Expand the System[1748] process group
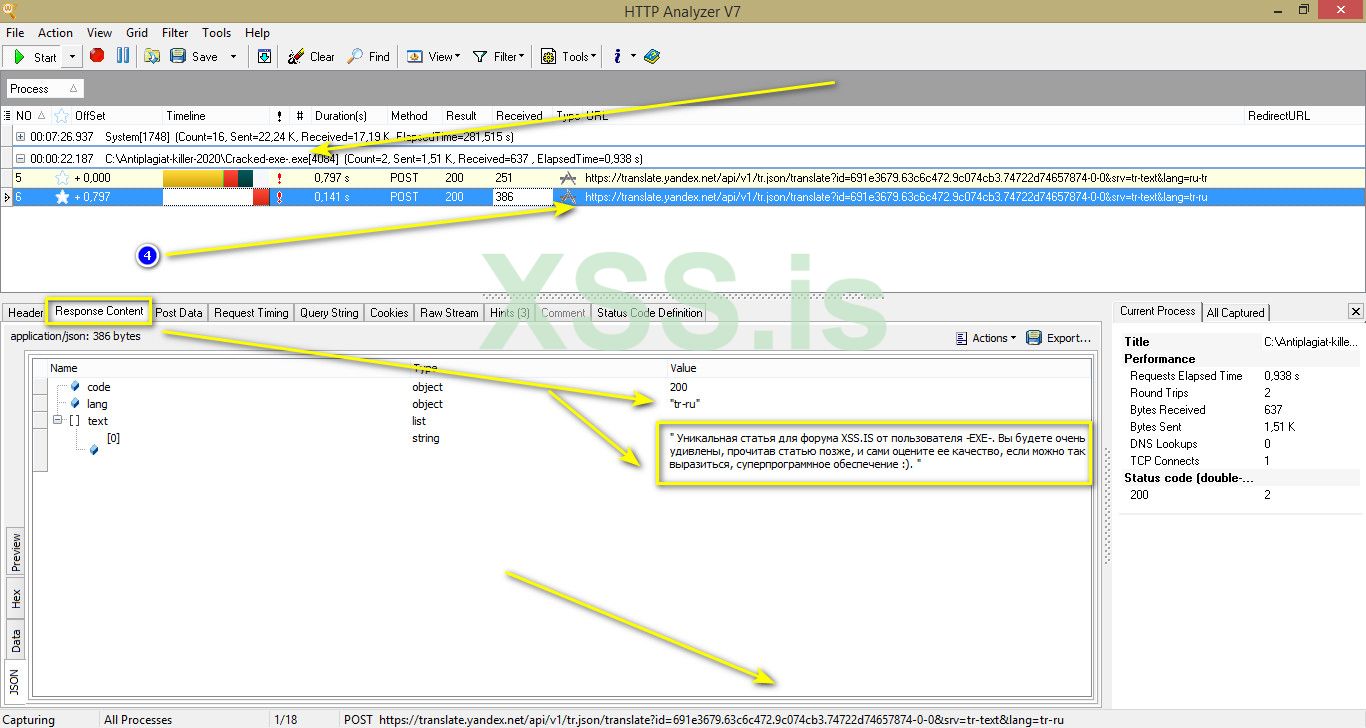 click(21, 136)
